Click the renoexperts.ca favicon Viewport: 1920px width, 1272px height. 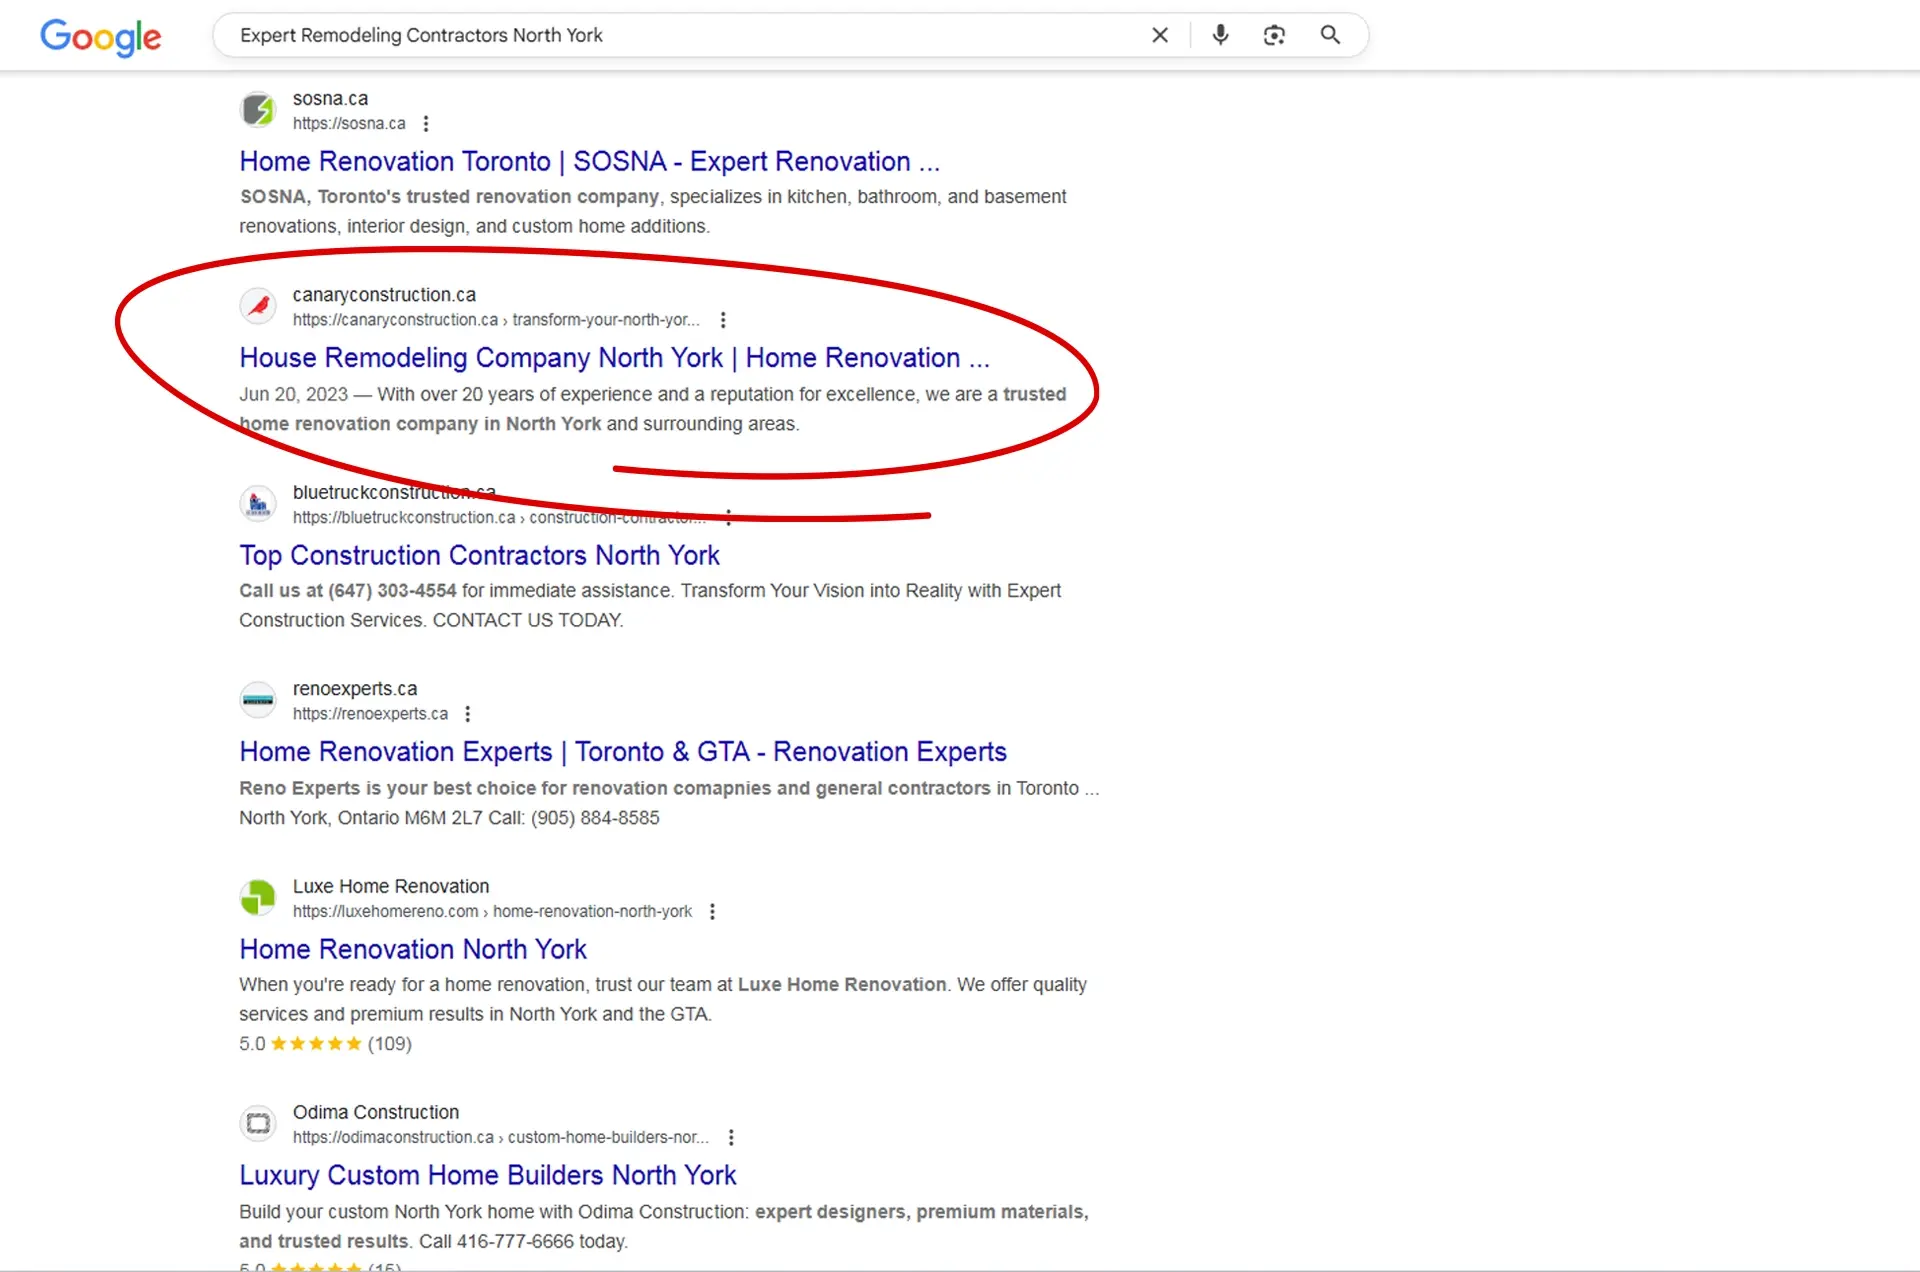(258, 700)
